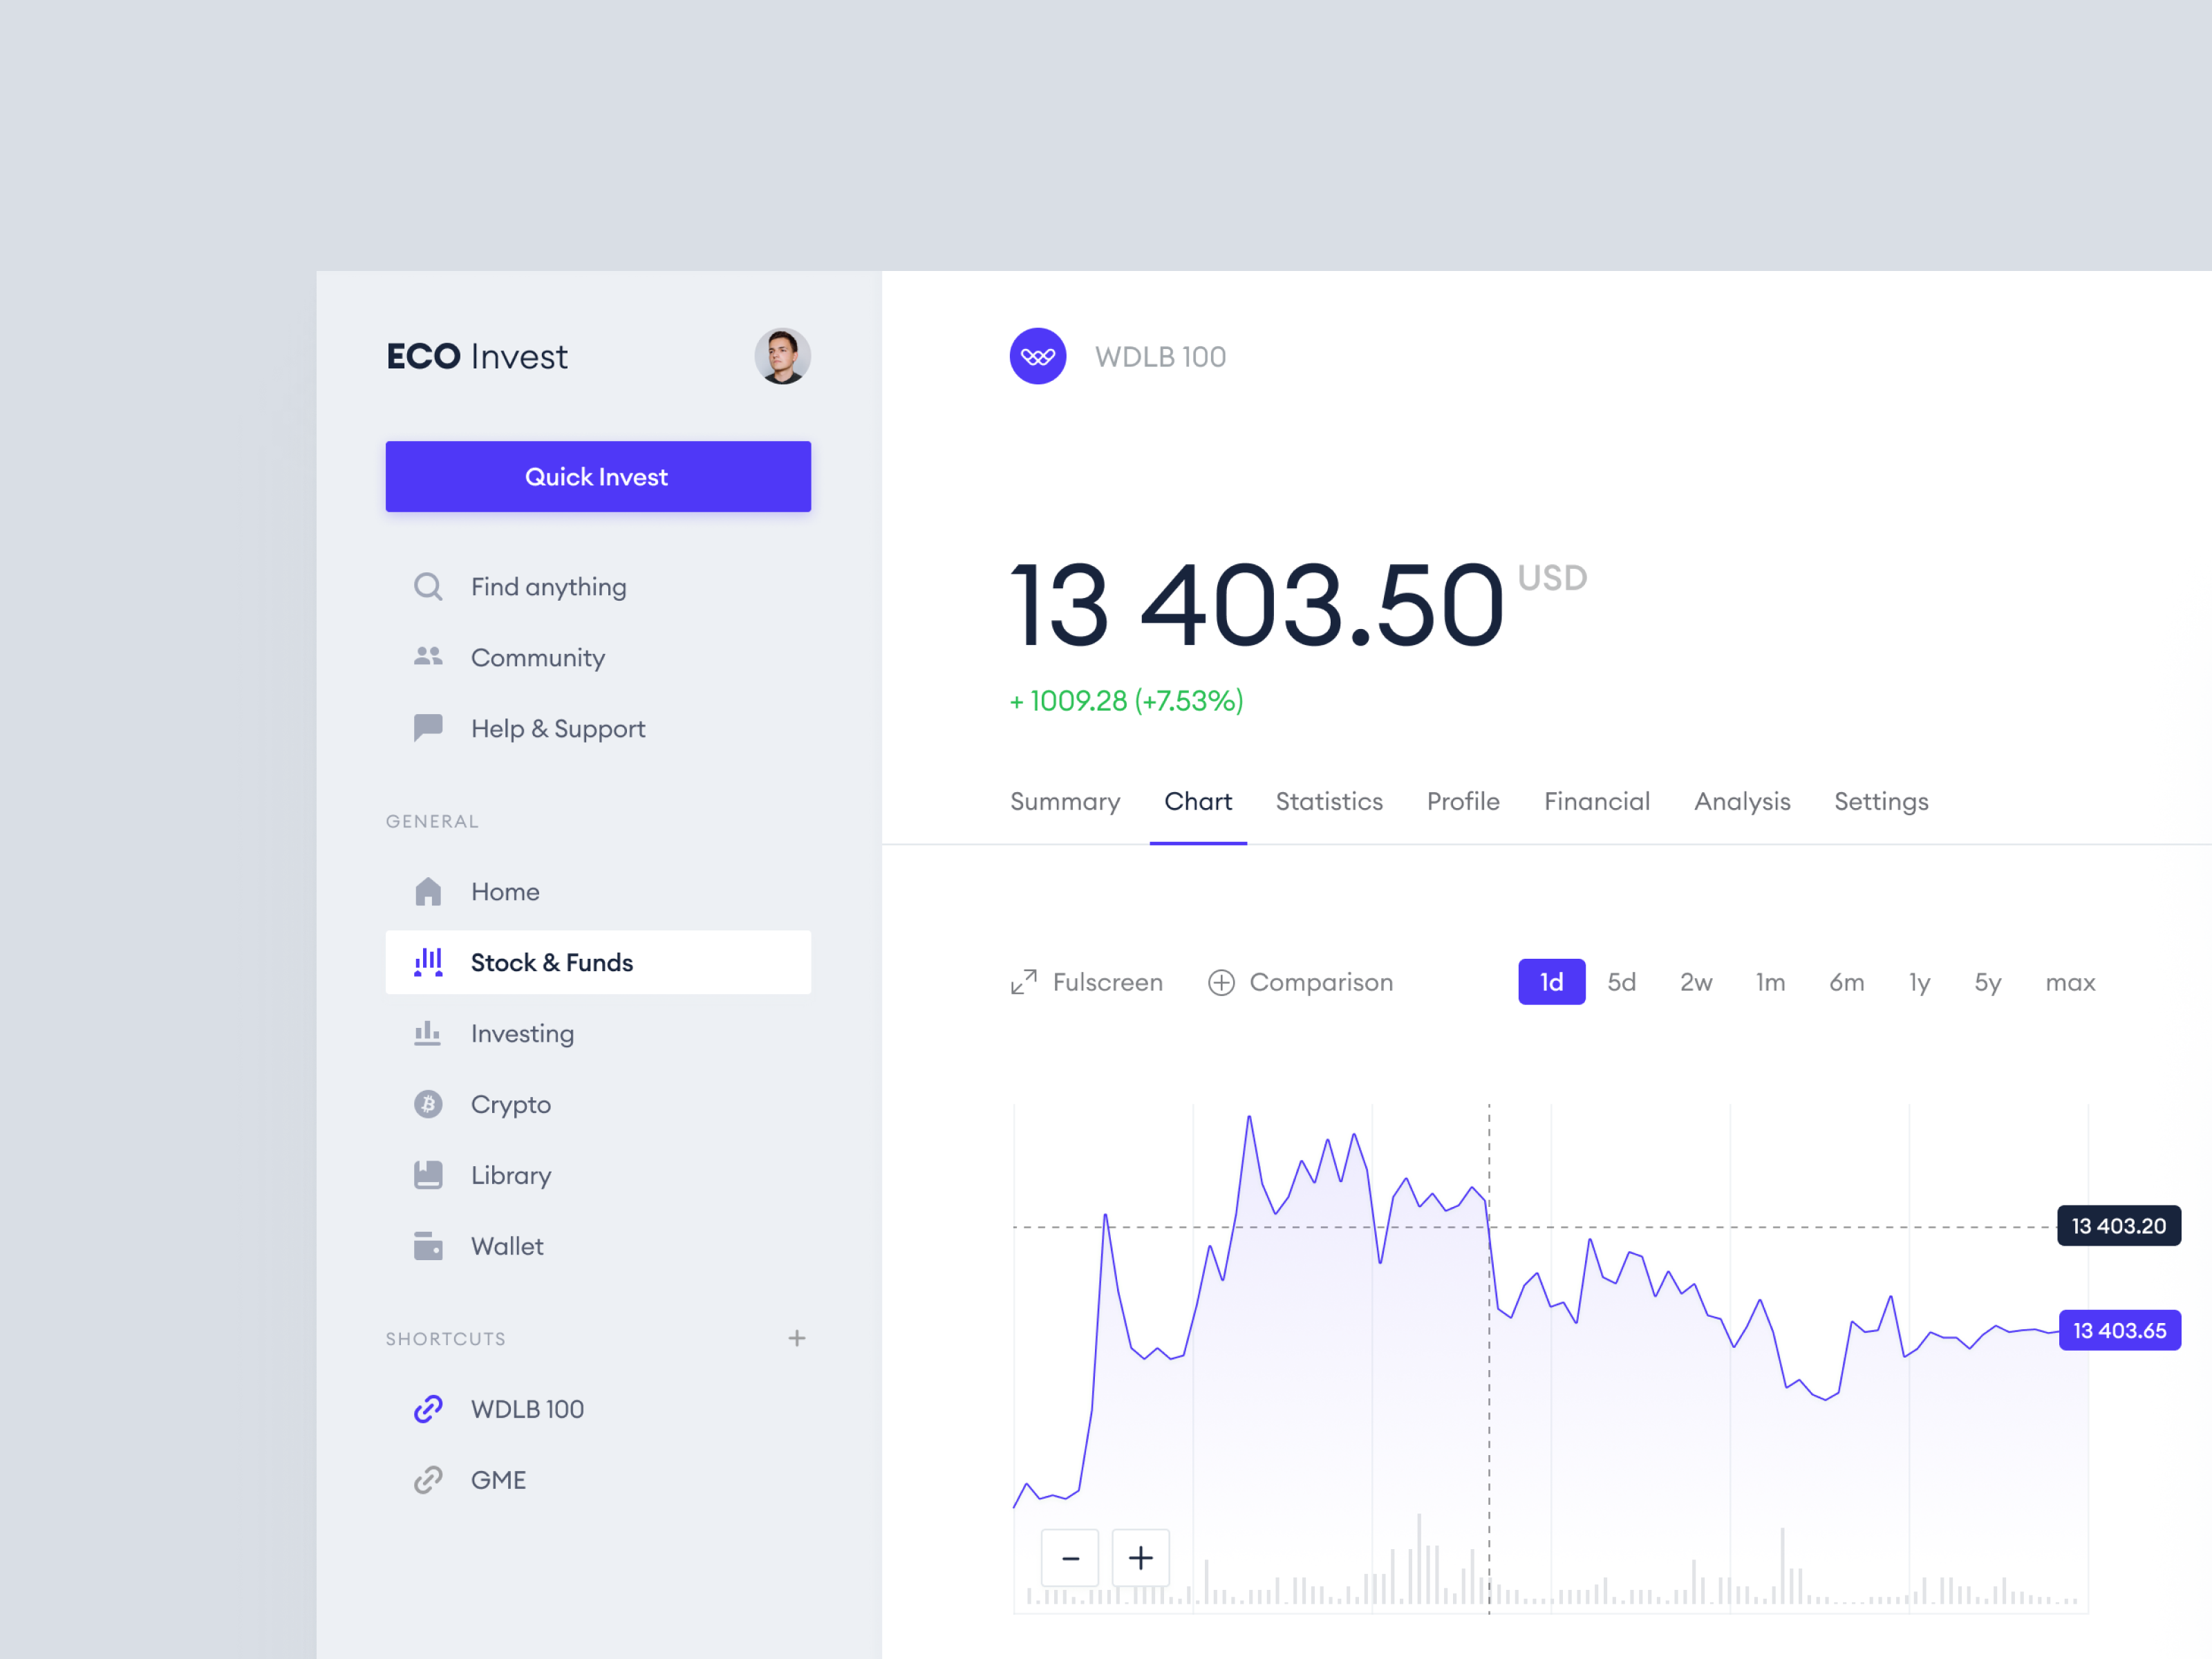Select Stock & Funds menu item
This screenshot has width=2212, height=1659.
598,962
